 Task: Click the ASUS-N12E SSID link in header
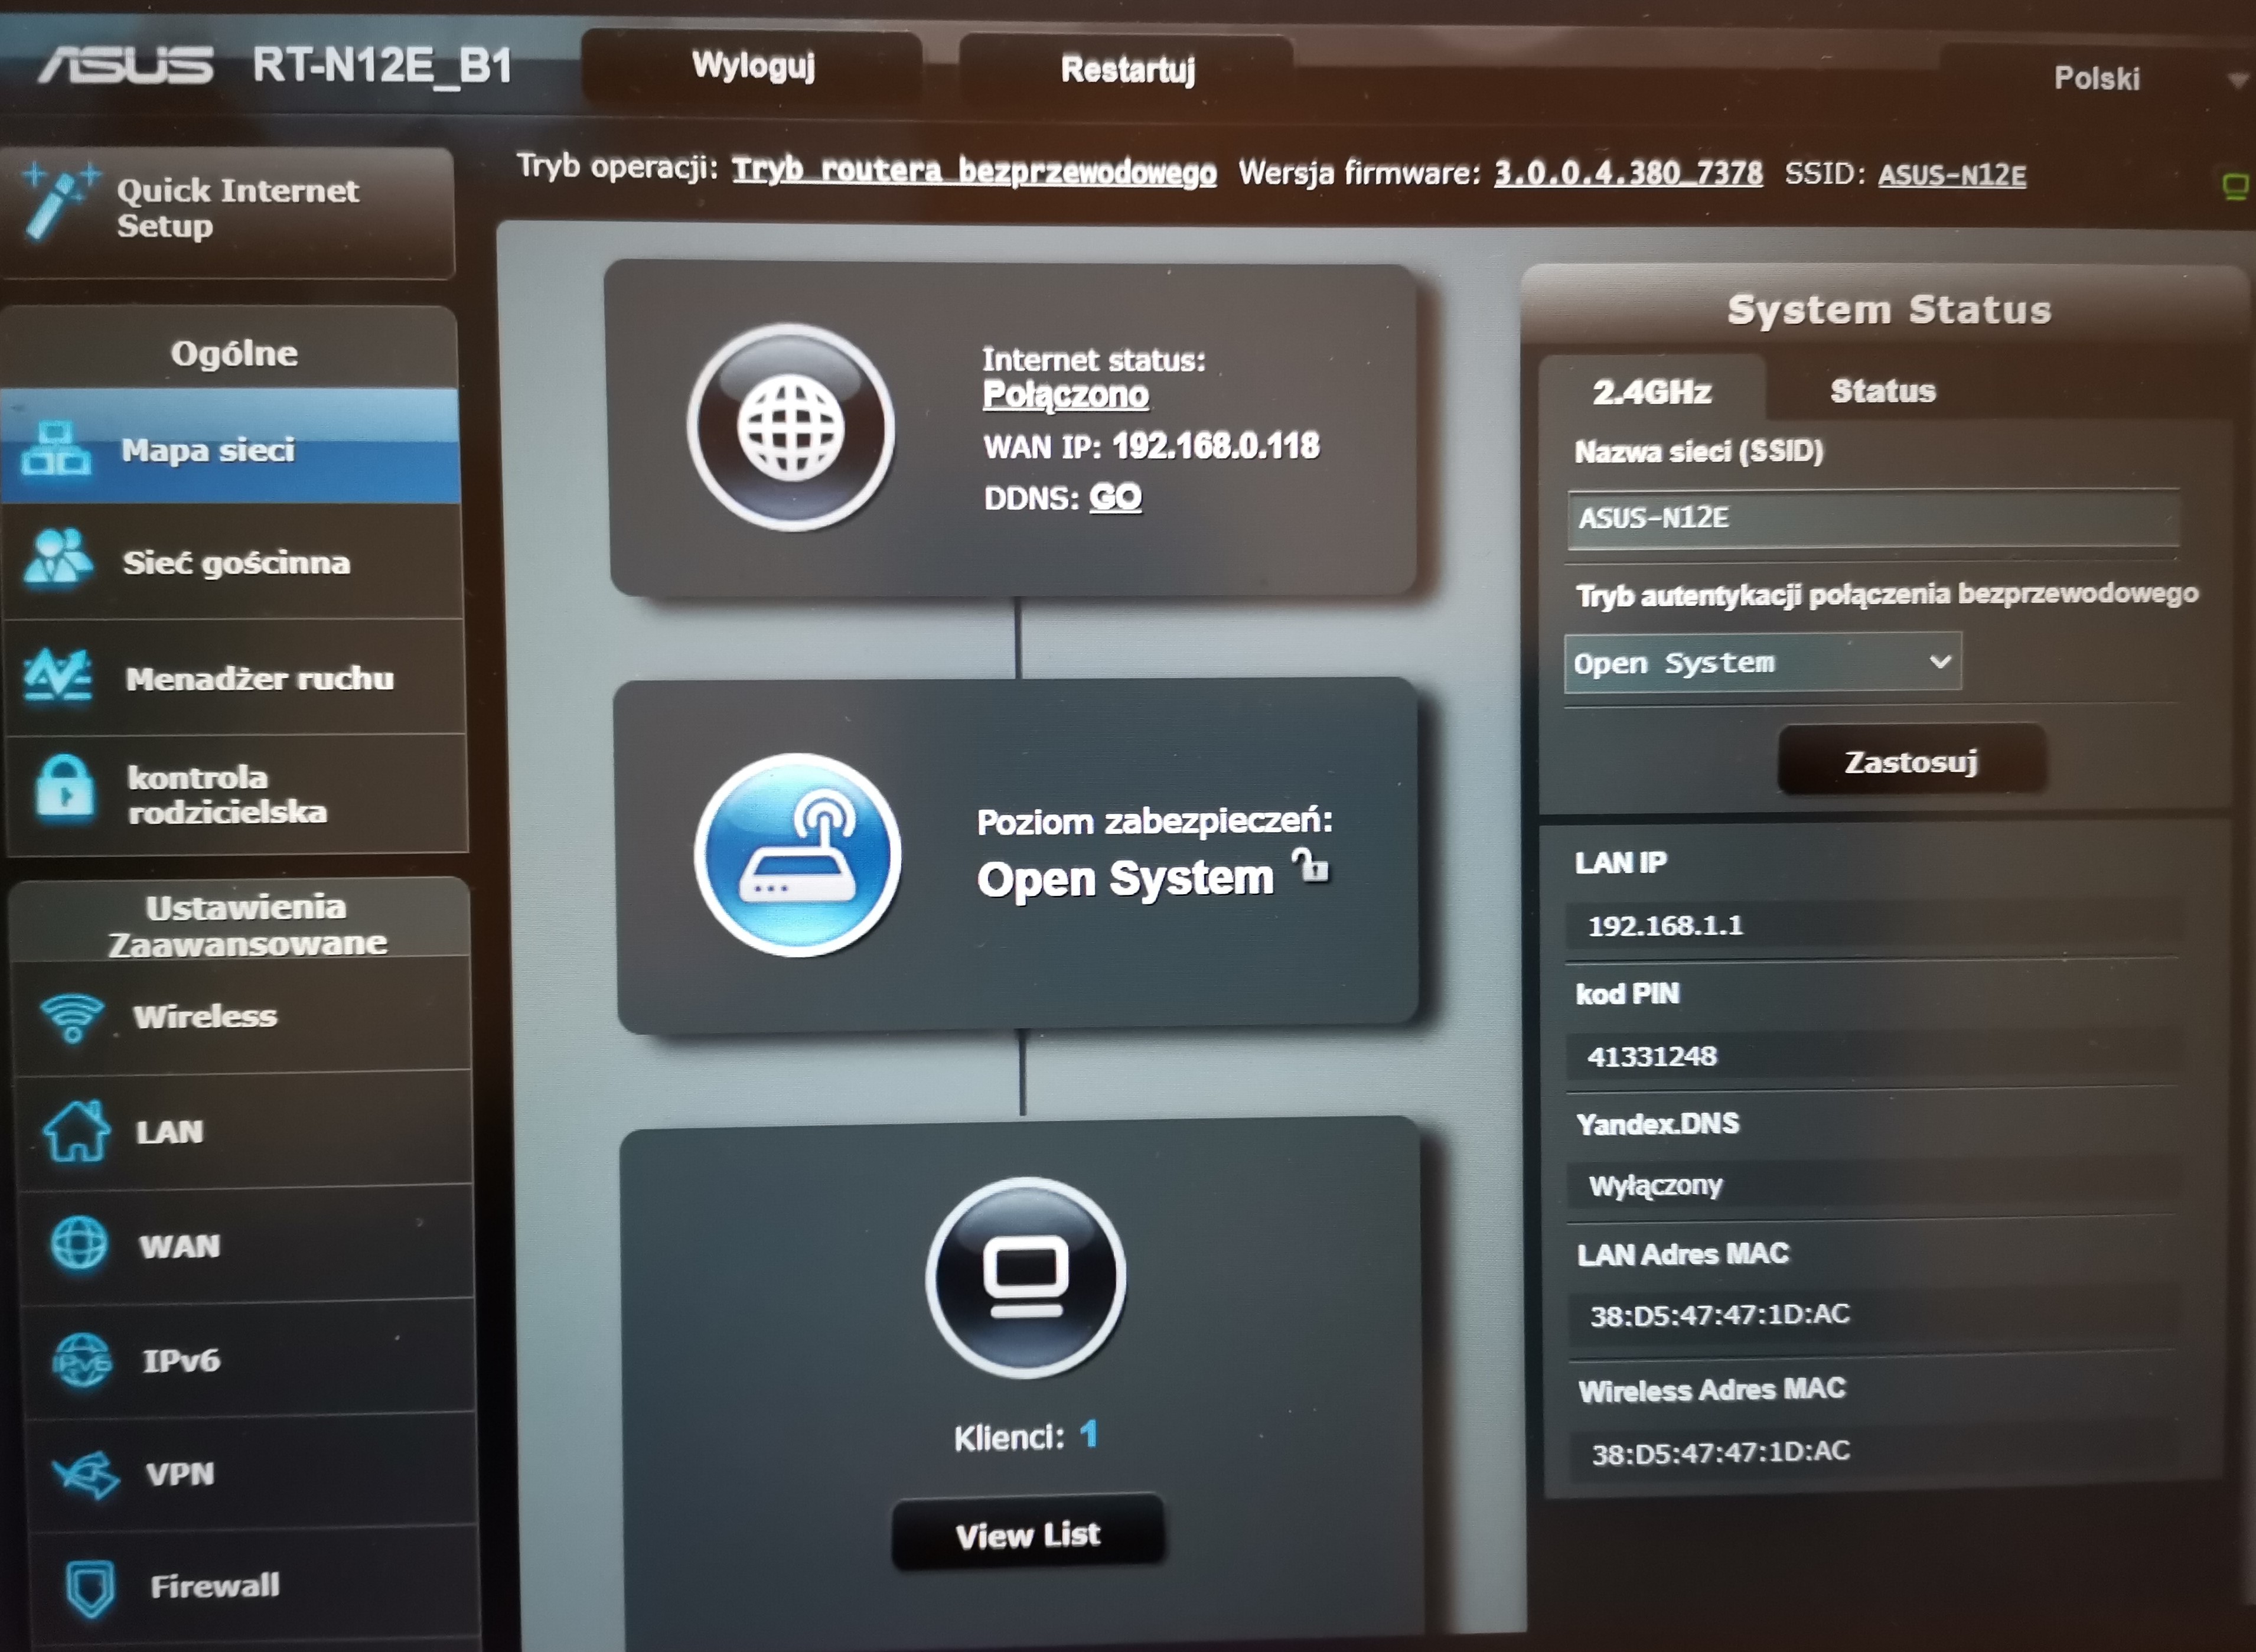1952,175
